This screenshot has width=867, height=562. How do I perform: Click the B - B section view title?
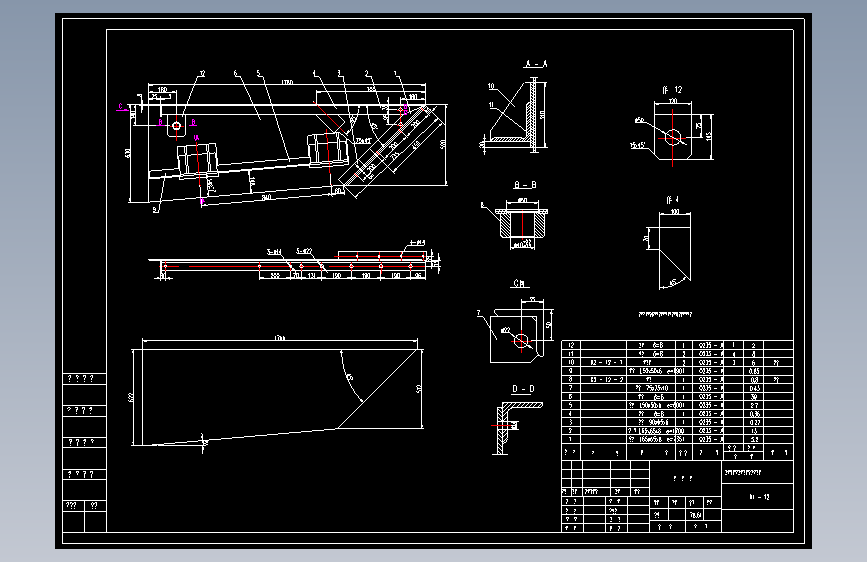[x=525, y=185]
